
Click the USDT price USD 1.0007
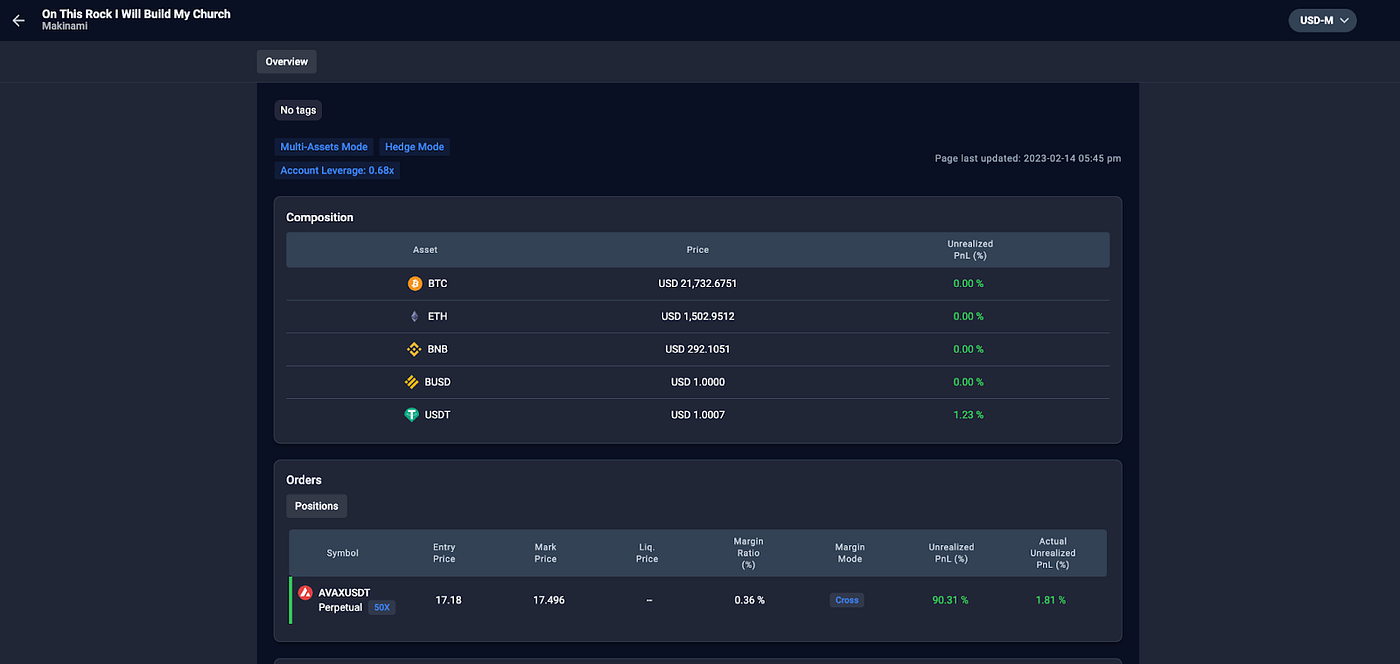tap(698, 415)
